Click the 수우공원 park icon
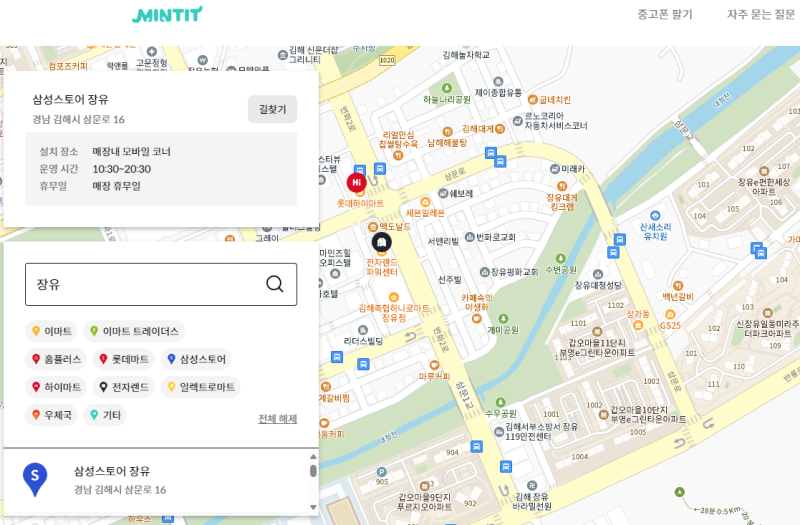Image resolution: width=800 pixels, height=525 pixels. pyautogui.click(x=501, y=403)
